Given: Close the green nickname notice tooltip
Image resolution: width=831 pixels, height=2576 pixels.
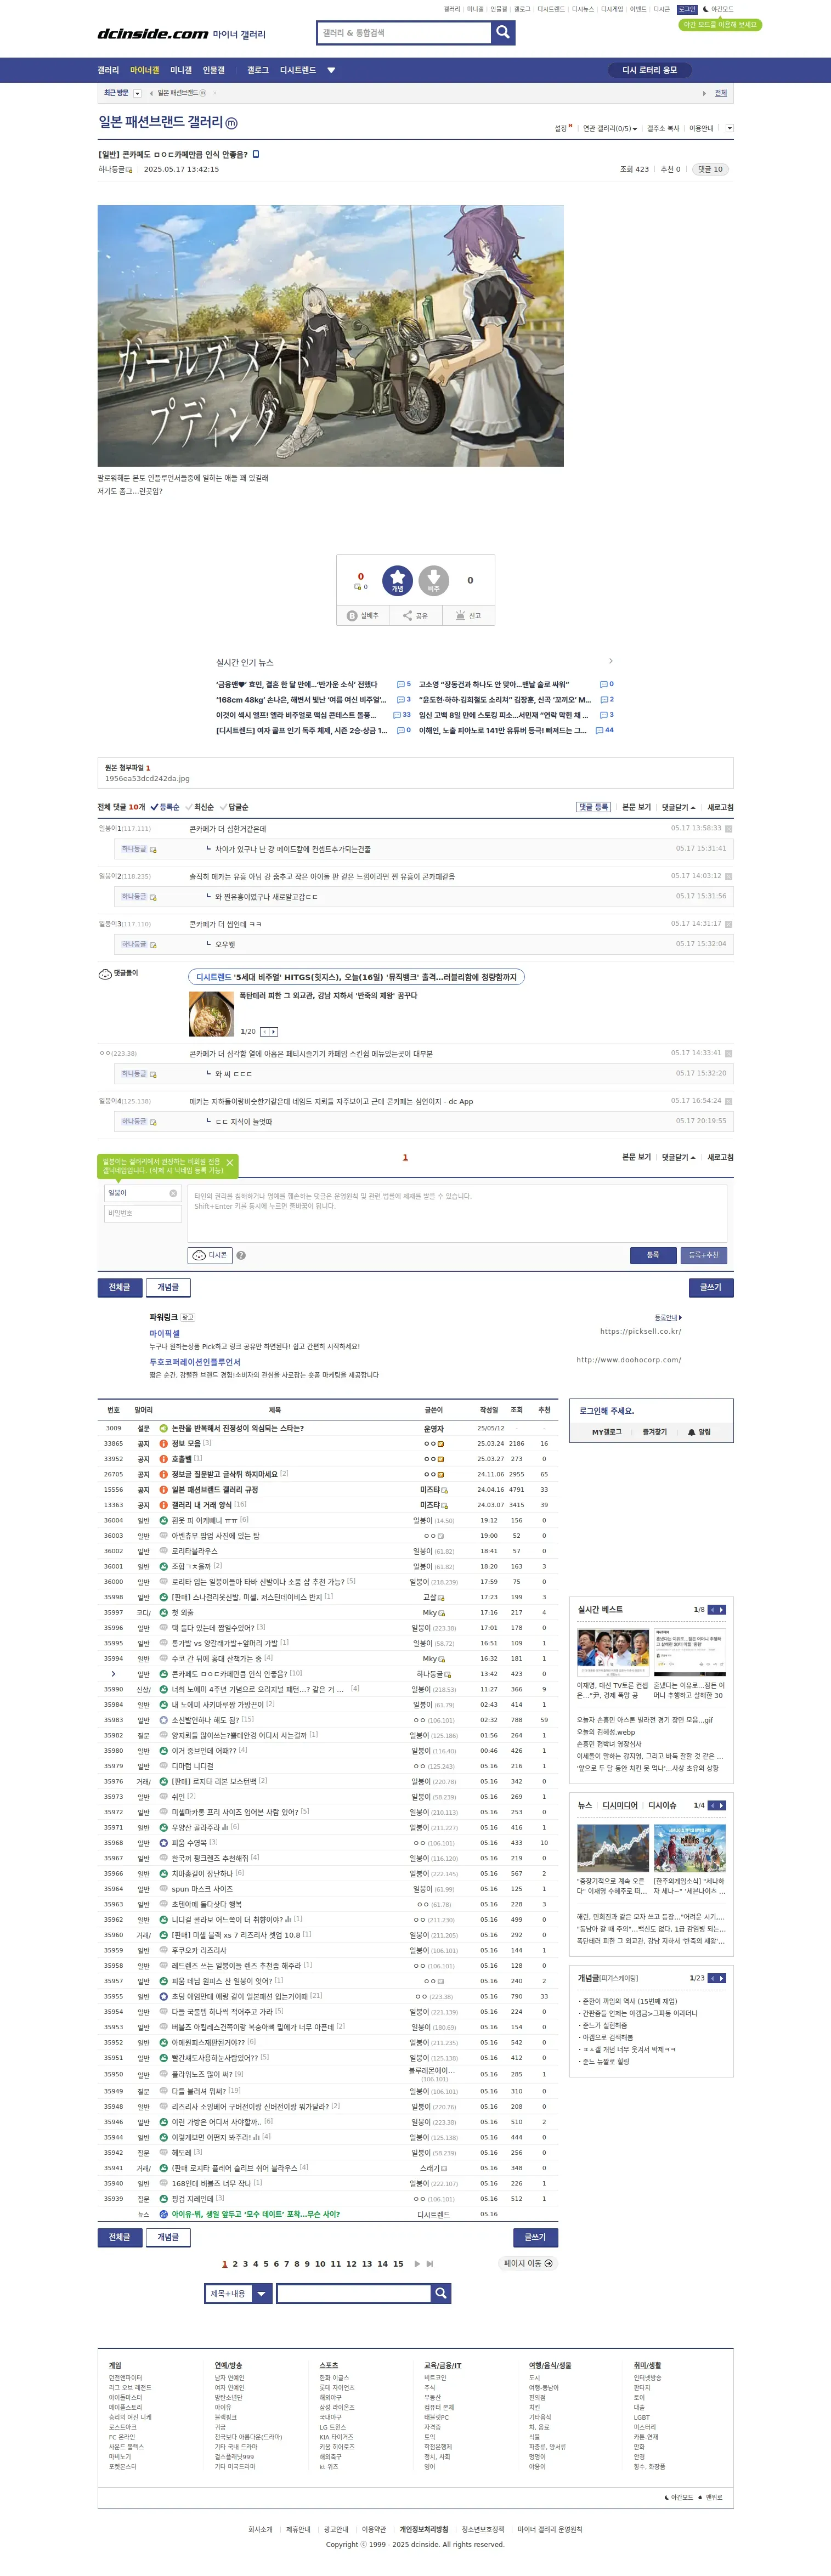Looking at the screenshot, I should (230, 1163).
